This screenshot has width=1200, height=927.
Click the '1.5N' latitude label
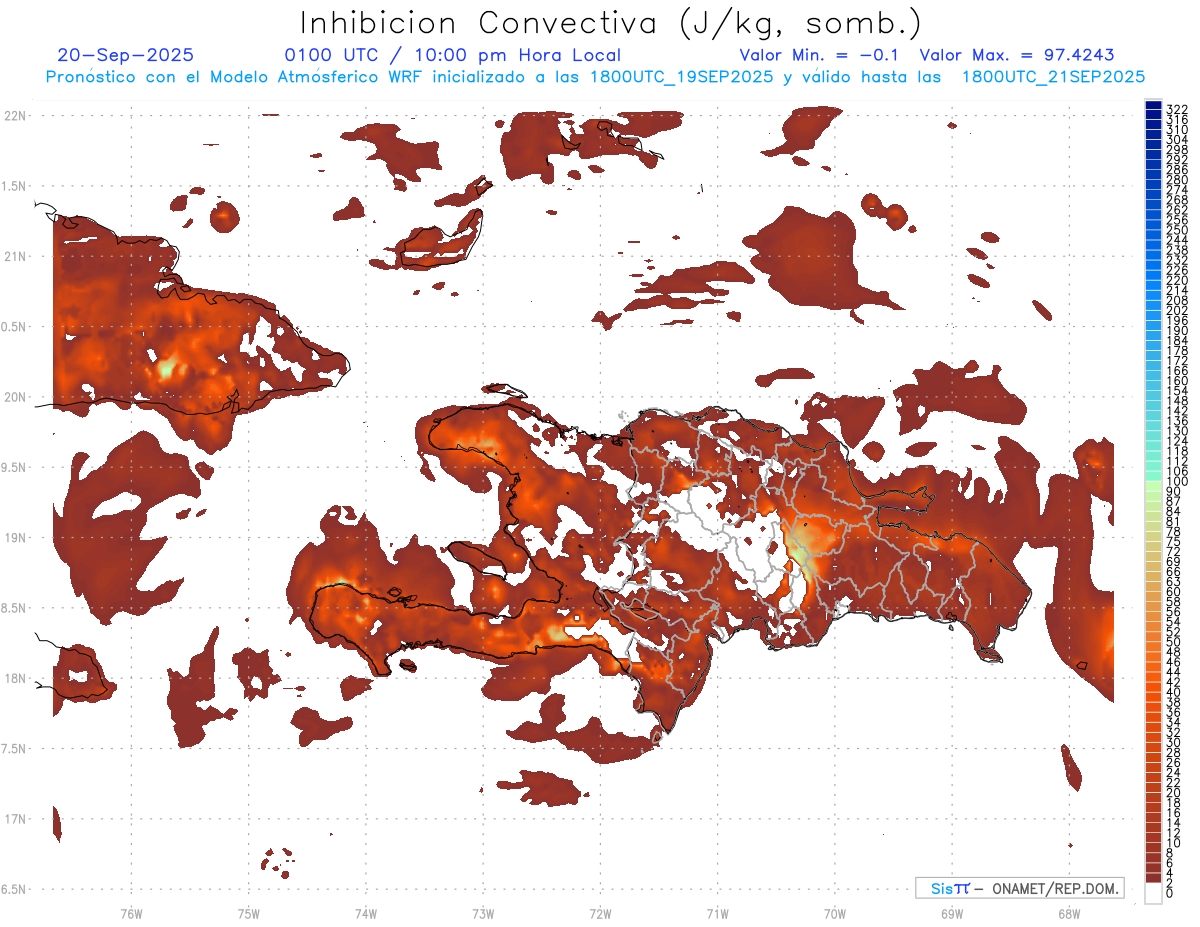[15, 186]
